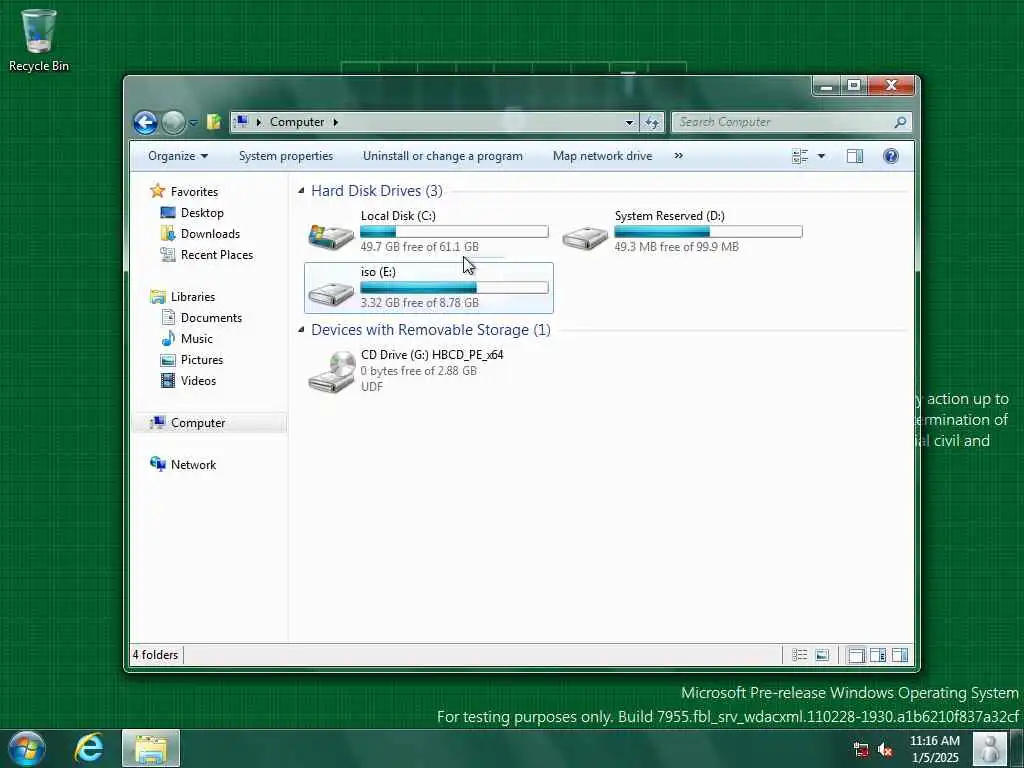Image resolution: width=1024 pixels, height=768 pixels.
Task: Open Recent Places
Action: coord(216,255)
